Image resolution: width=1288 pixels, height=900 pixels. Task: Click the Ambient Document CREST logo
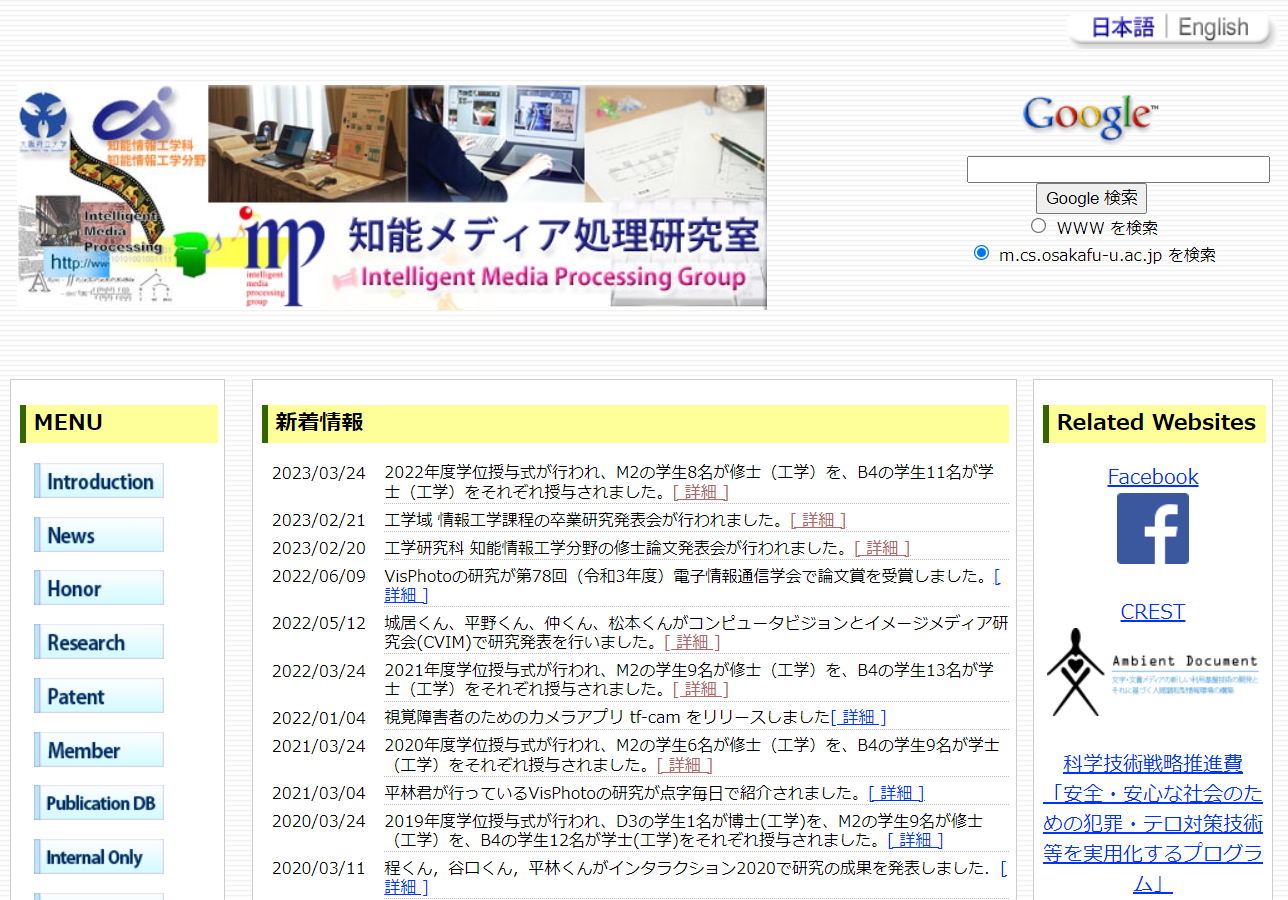click(x=1152, y=672)
